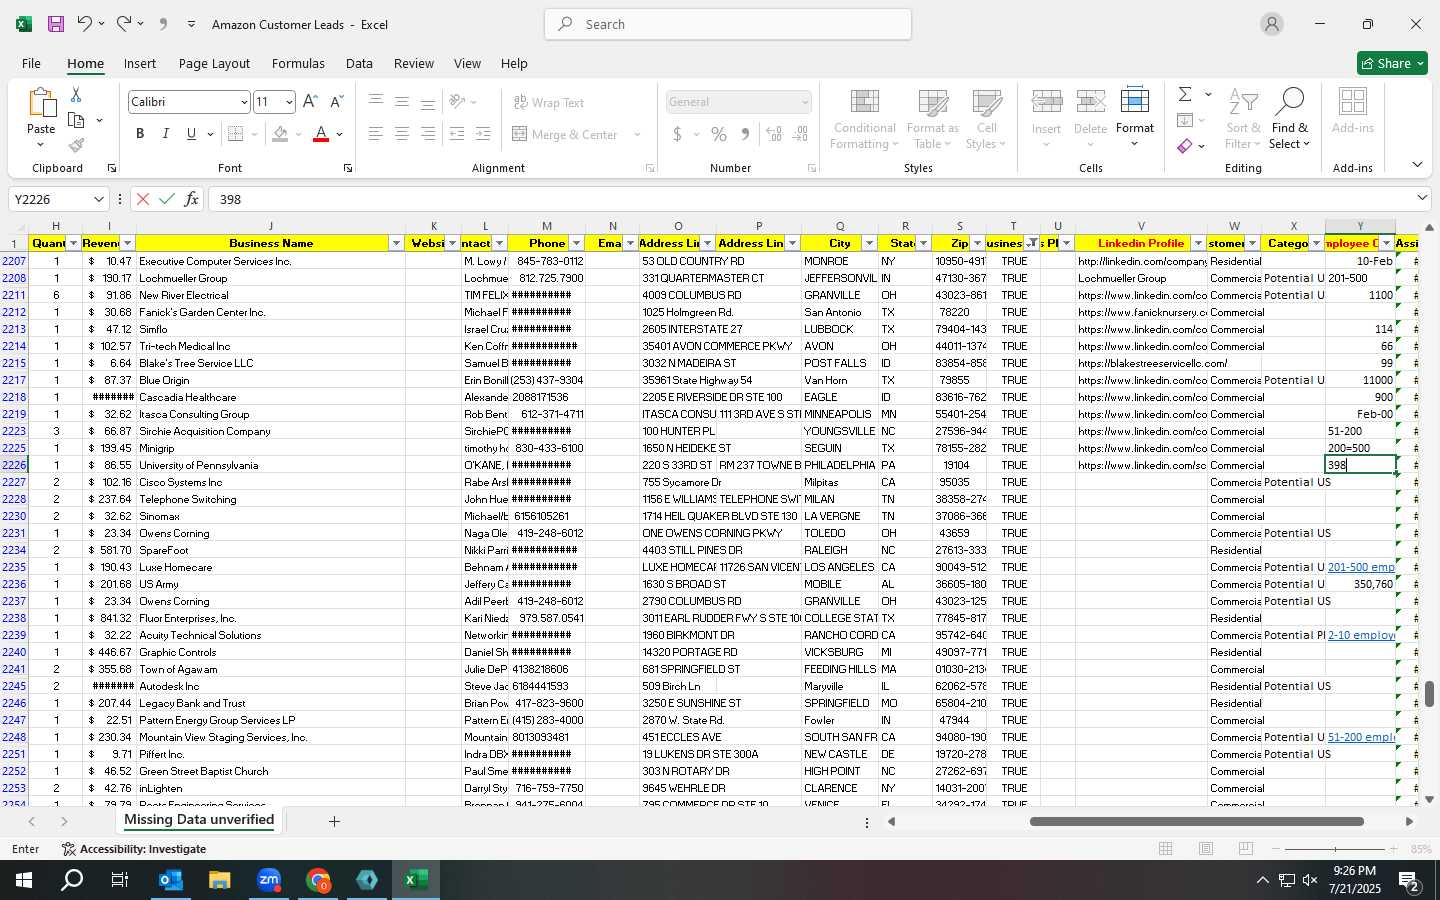
Task: Click the Copy icon in Clipboard group
Action: pyautogui.click(x=76, y=120)
